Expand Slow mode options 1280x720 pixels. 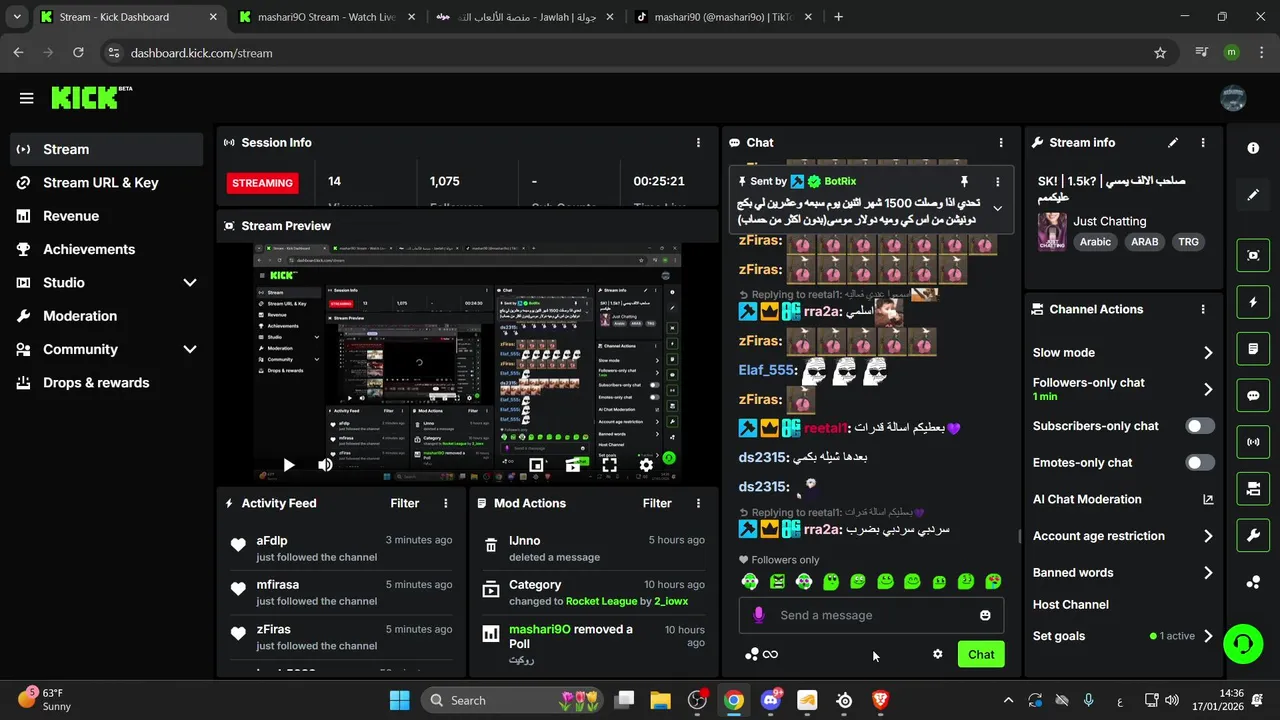(x=1208, y=353)
